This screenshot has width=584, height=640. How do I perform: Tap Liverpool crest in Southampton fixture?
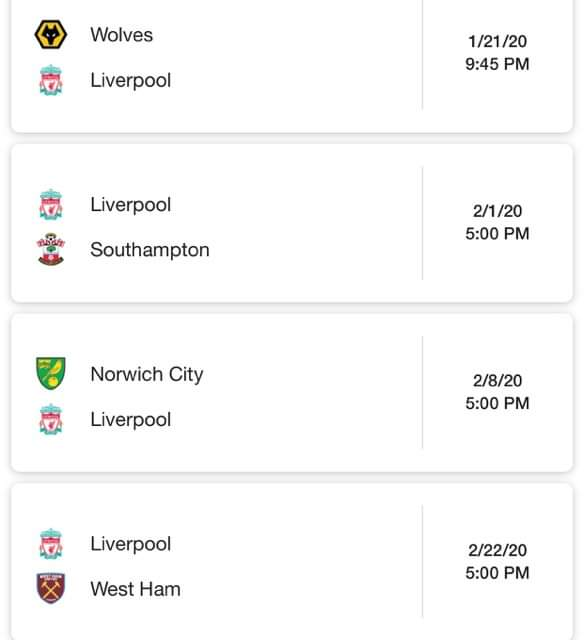pyautogui.click(x=51, y=204)
